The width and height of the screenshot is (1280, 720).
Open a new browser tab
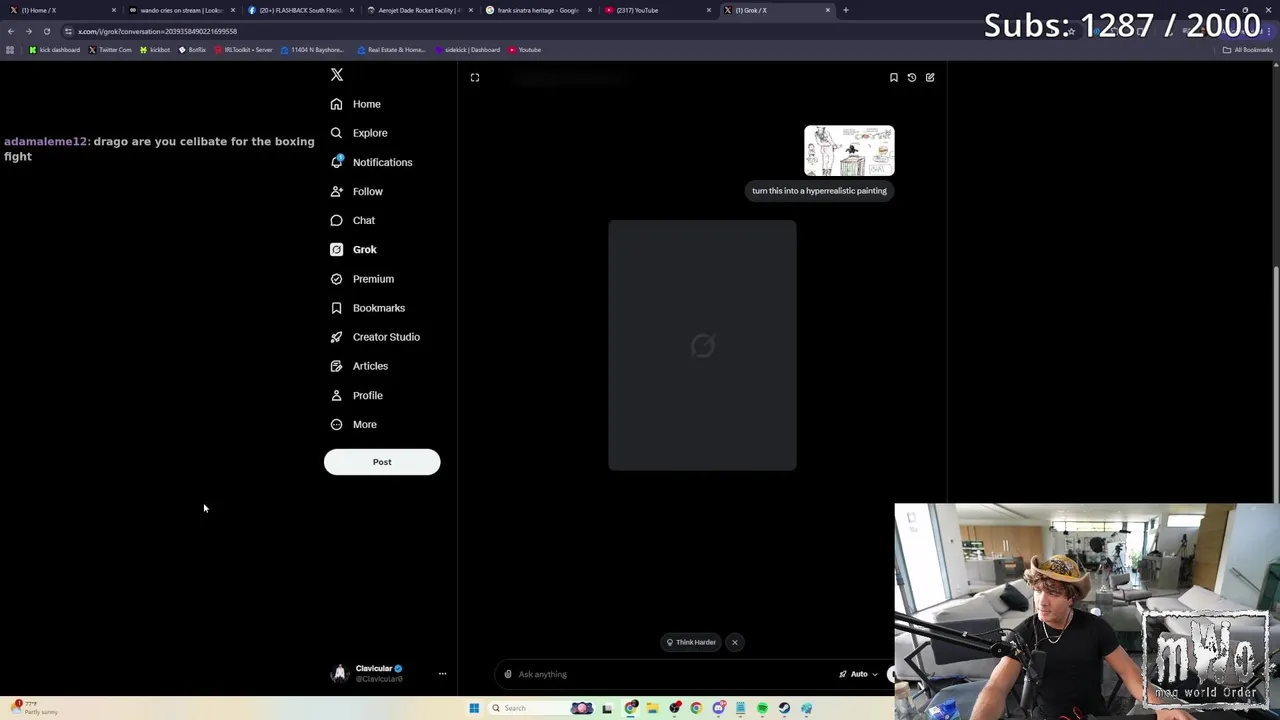846,10
